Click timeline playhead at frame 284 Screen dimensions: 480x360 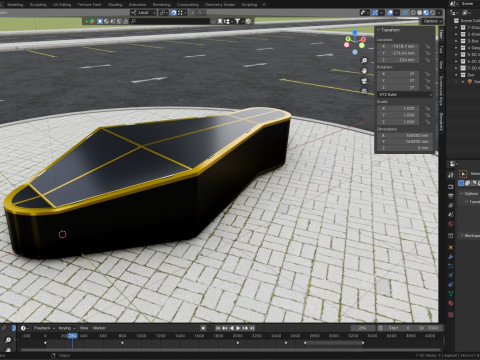pos(72,336)
